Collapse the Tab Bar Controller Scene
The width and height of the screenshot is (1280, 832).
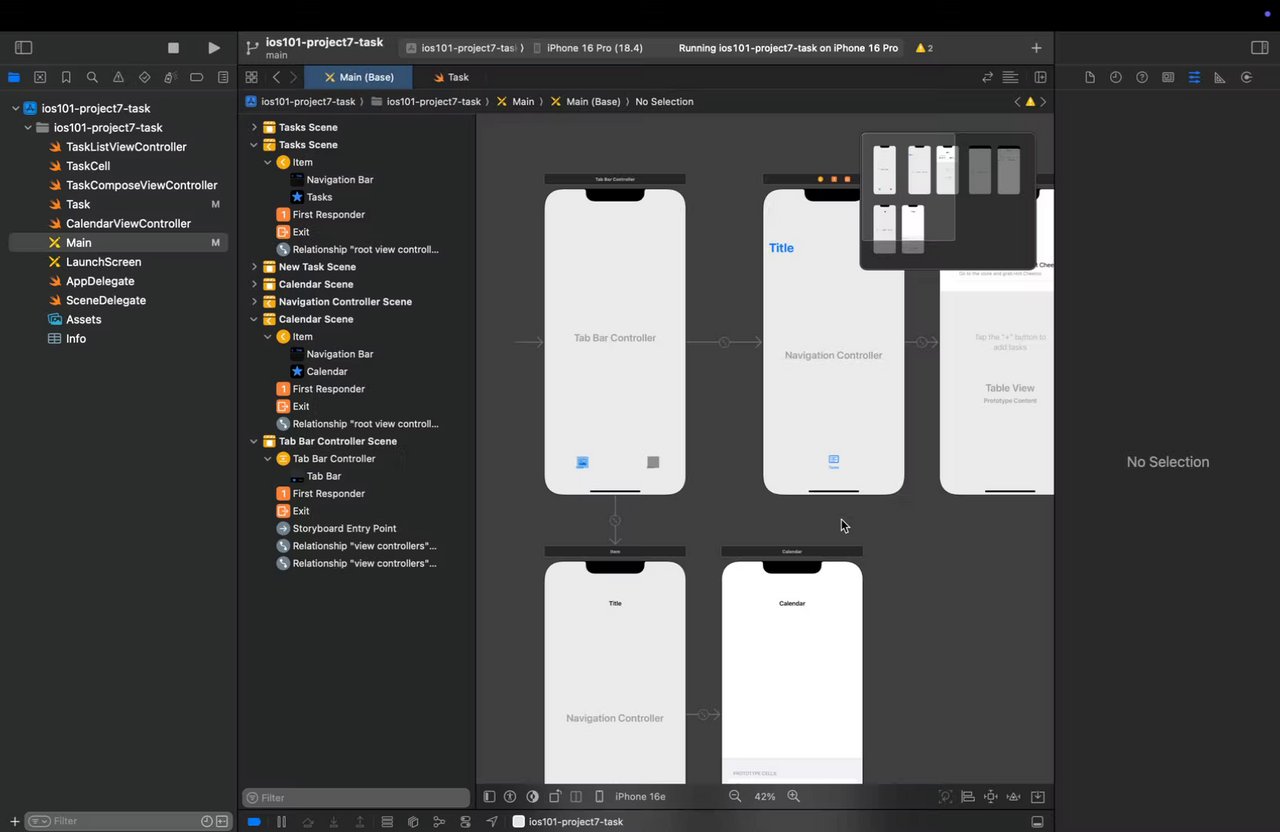click(254, 441)
